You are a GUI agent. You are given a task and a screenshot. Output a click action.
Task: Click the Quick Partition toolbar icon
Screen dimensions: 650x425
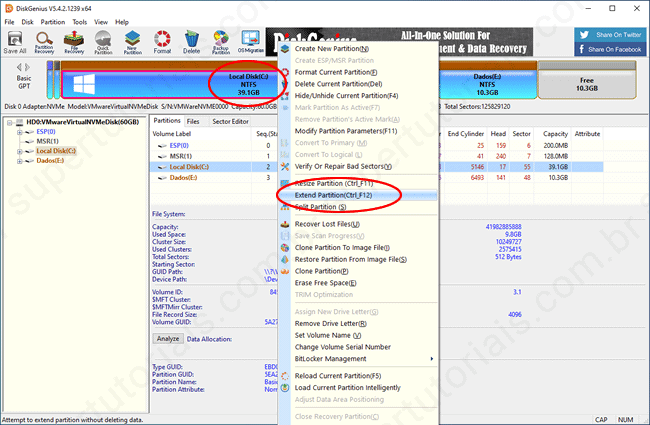coord(104,42)
